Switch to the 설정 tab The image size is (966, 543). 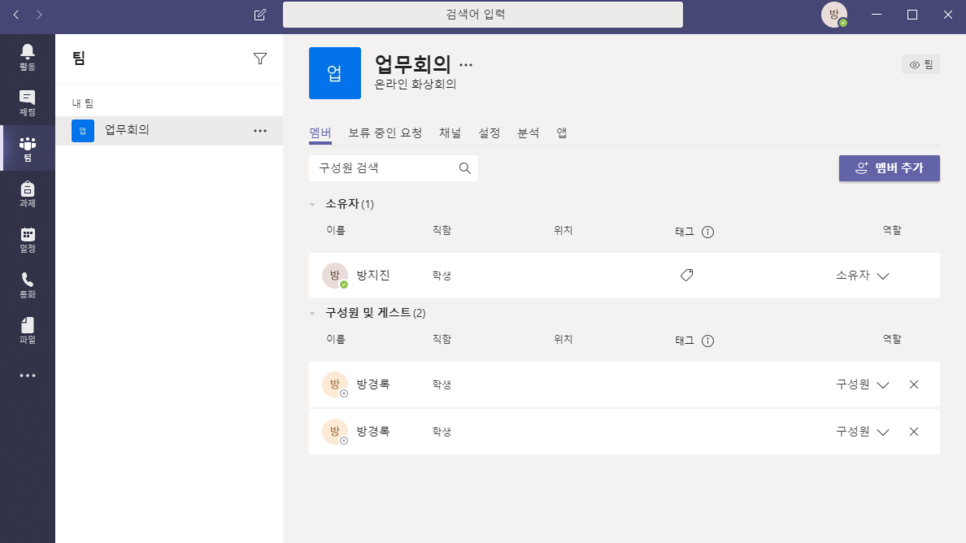(489, 133)
